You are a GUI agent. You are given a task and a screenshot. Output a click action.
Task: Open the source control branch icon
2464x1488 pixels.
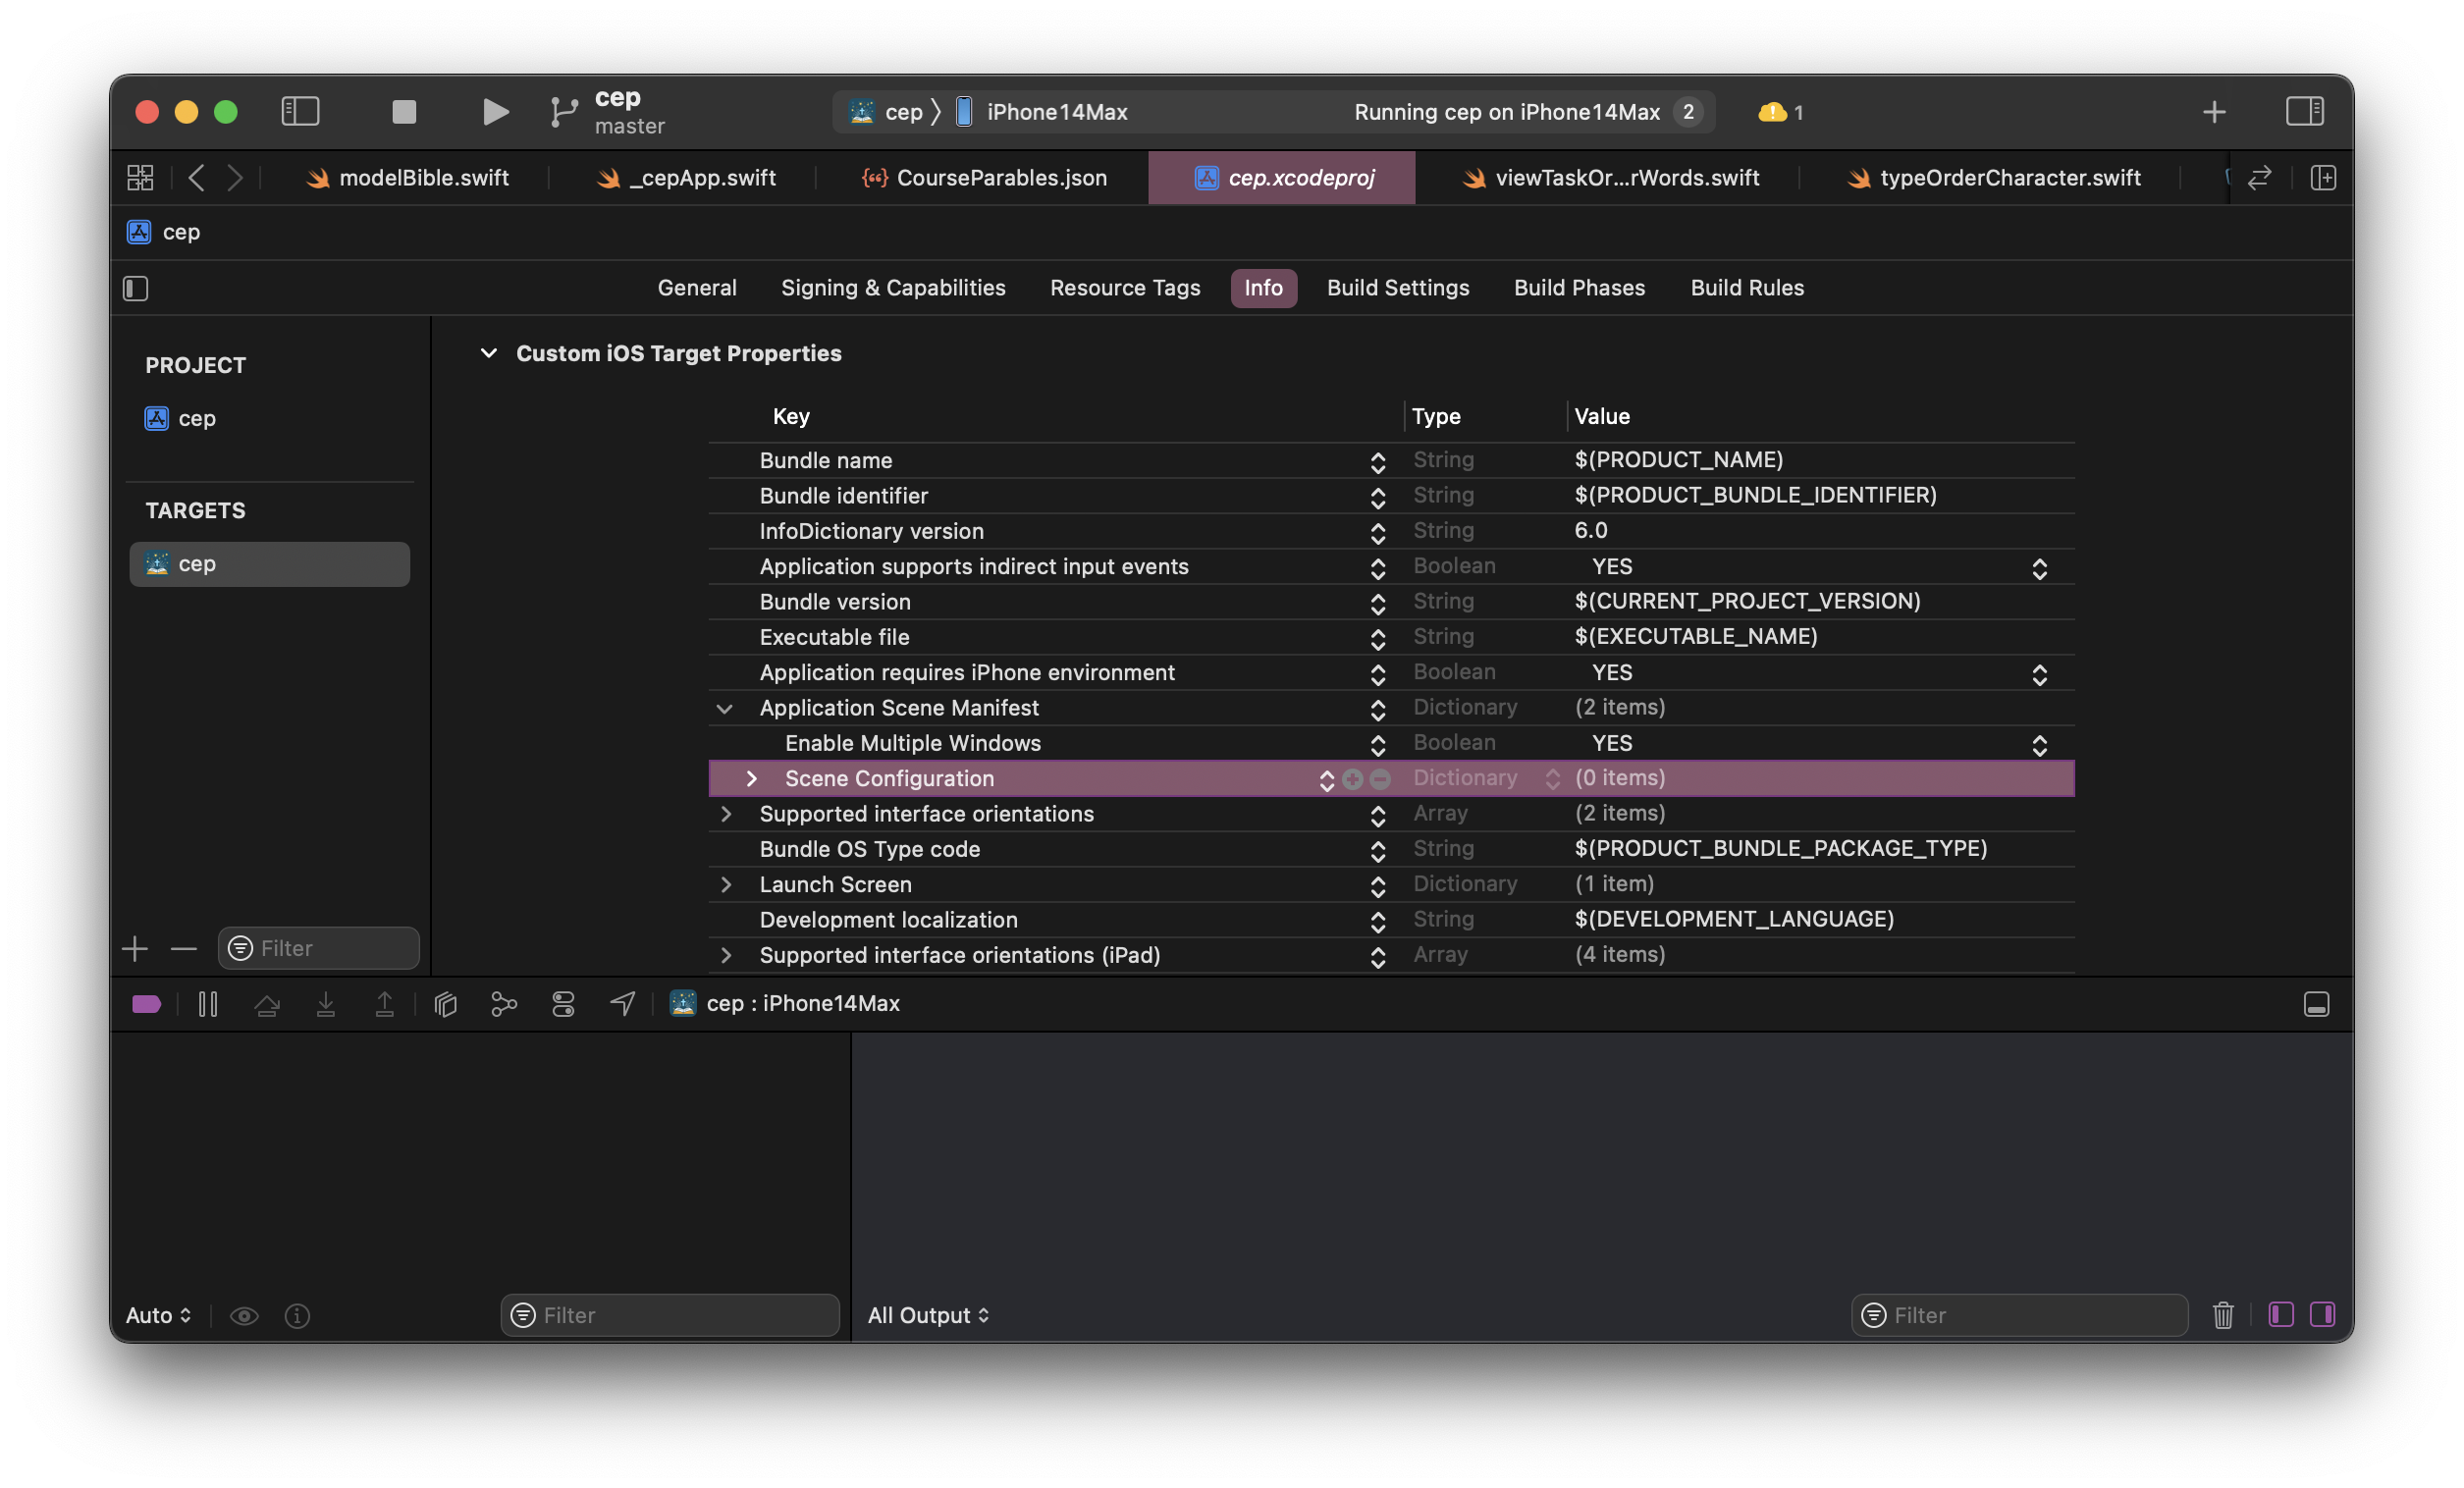564,111
